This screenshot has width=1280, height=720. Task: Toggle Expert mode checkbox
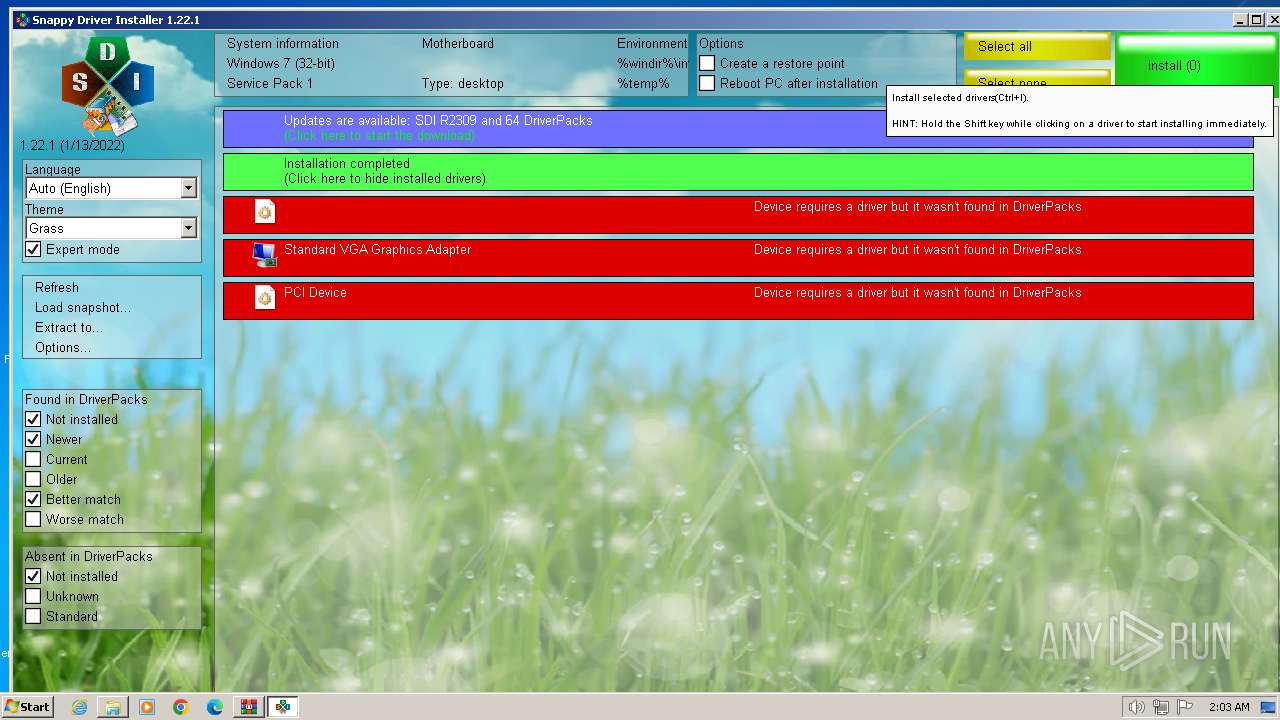pos(33,249)
